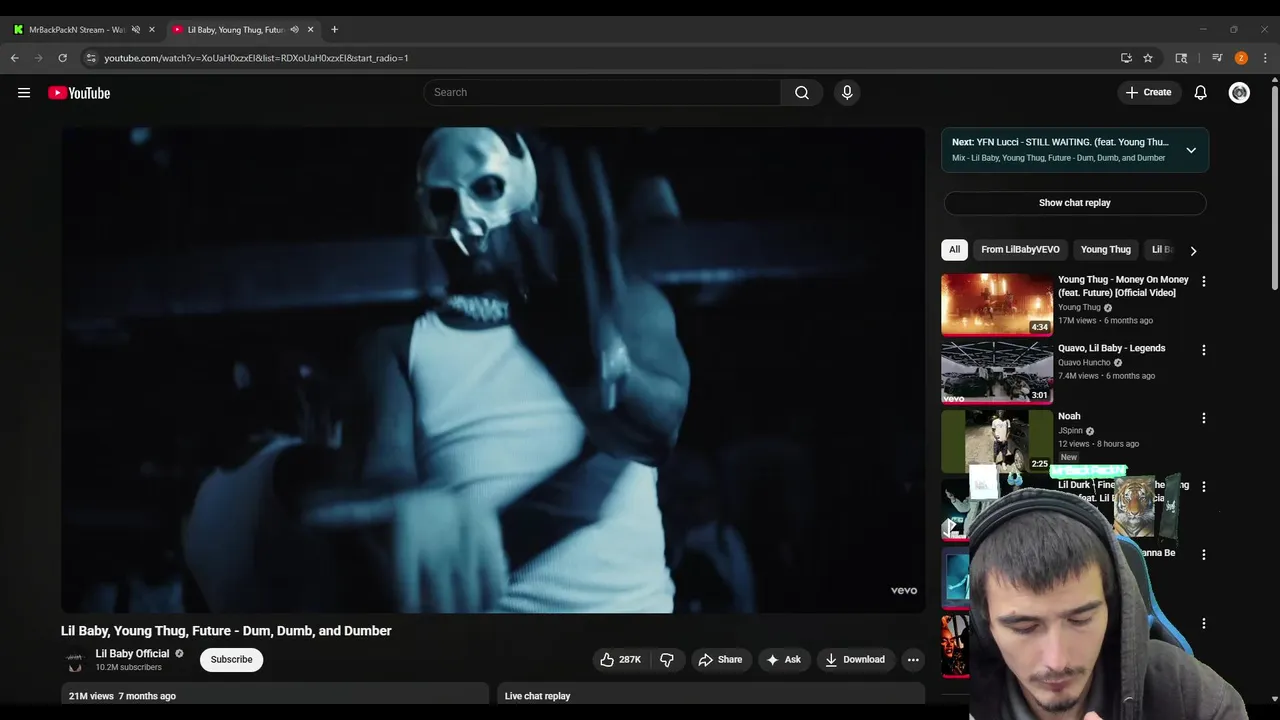Viewport: 1280px width, 720px height.
Task: Open the notifications bell
Action: pos(1201,92)
